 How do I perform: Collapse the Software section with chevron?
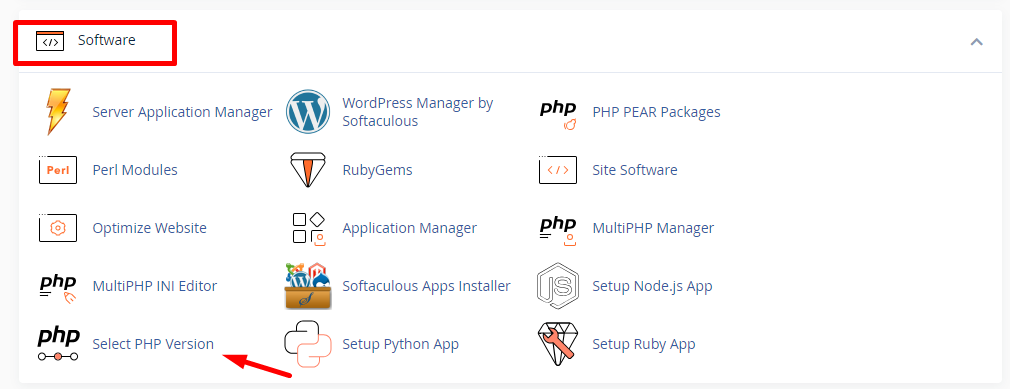tap(977, 42)
